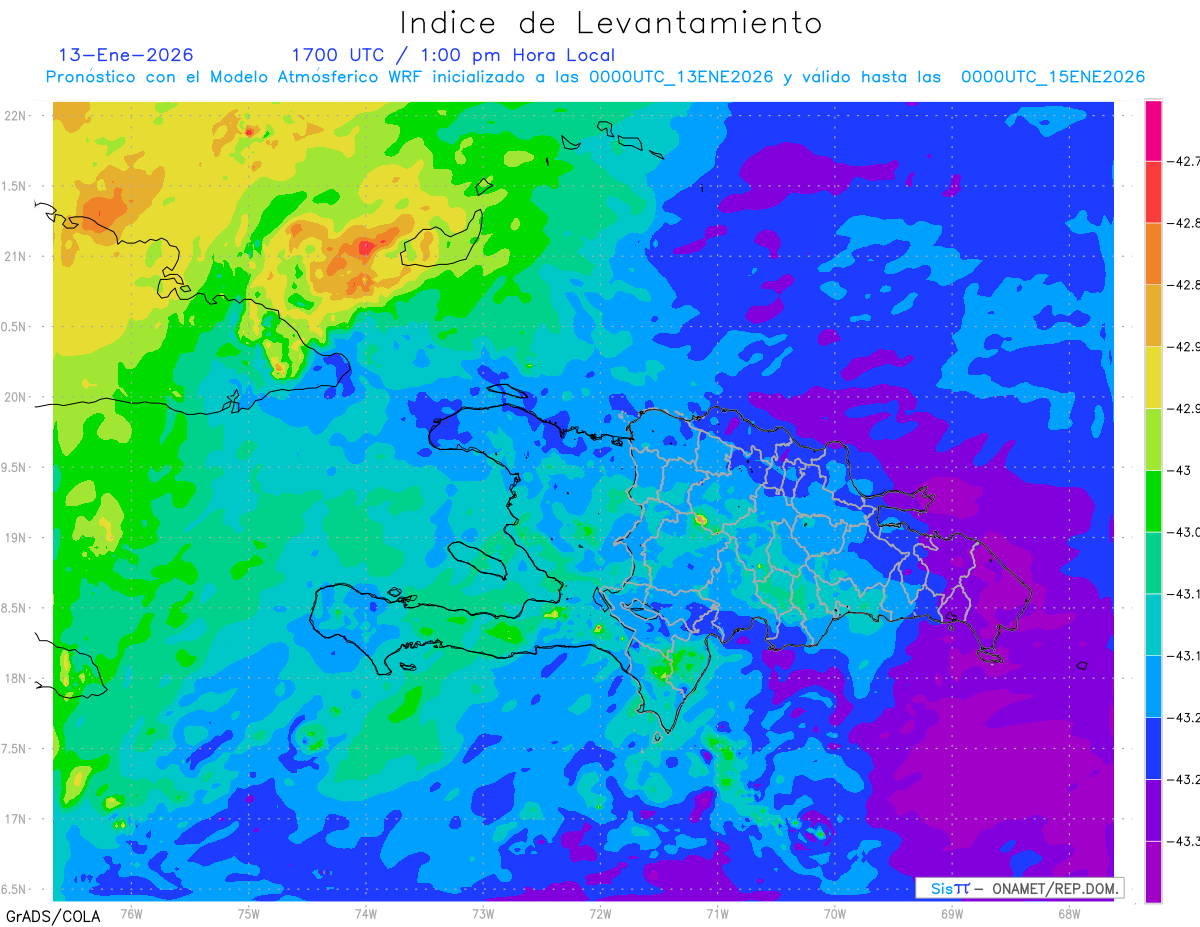Select the date text '13-Ene-2026'

pos(126,55)
